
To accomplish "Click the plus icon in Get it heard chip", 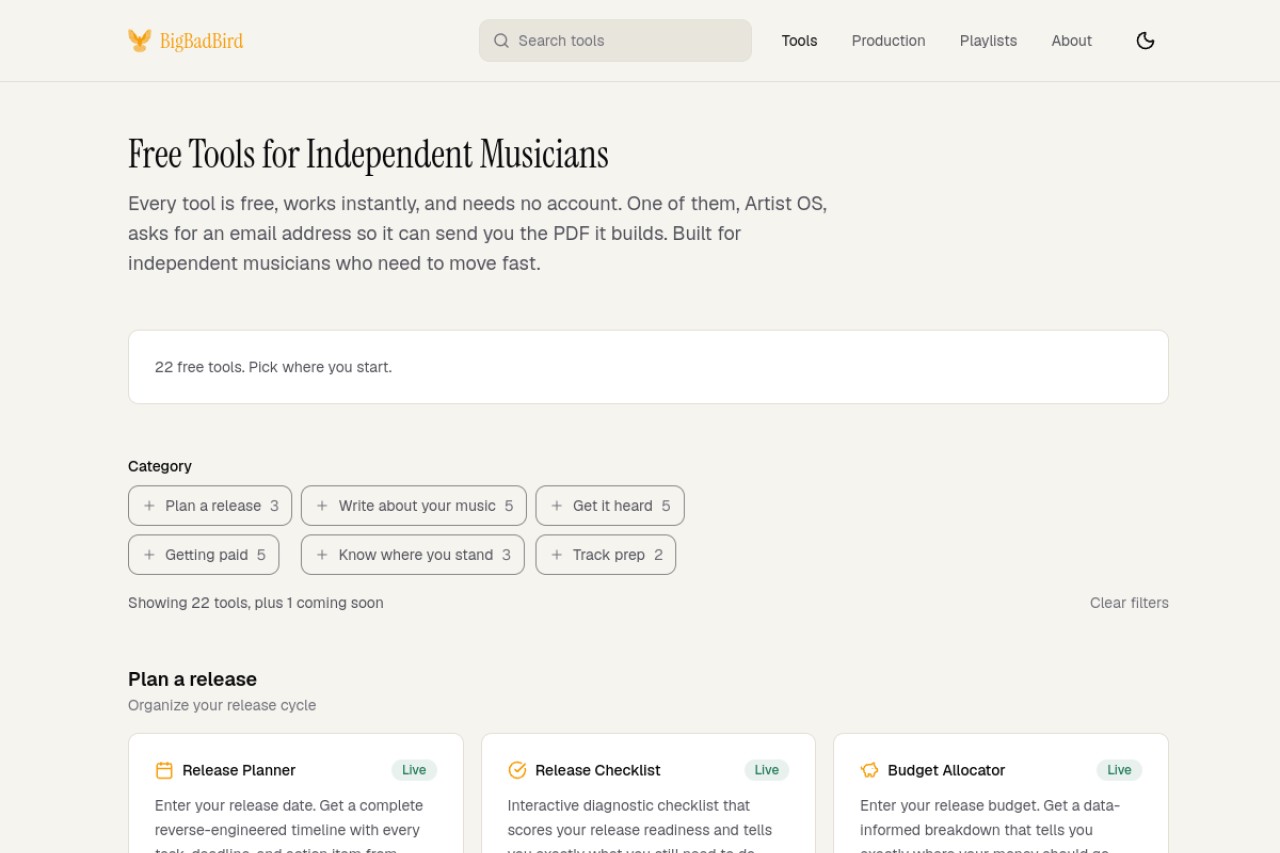I will click(557, 506).
